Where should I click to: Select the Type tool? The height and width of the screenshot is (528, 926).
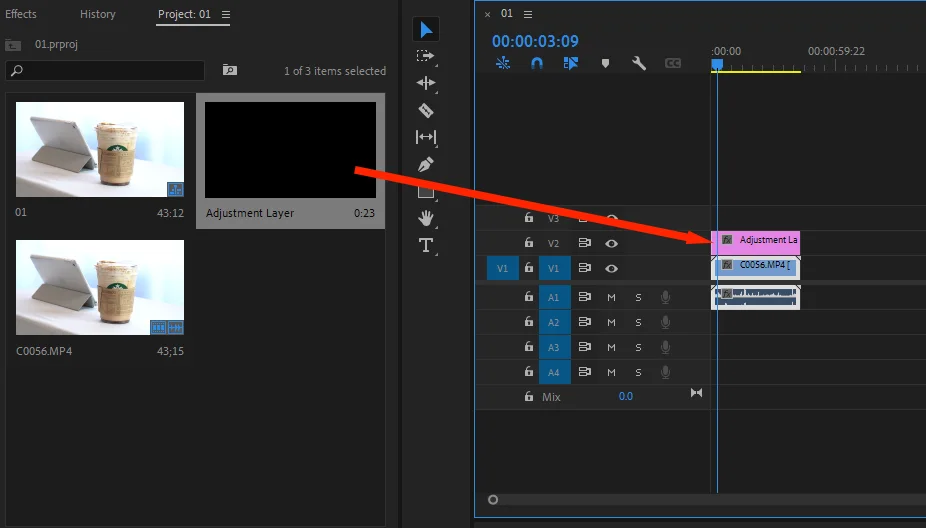click(x=426, y=245)
